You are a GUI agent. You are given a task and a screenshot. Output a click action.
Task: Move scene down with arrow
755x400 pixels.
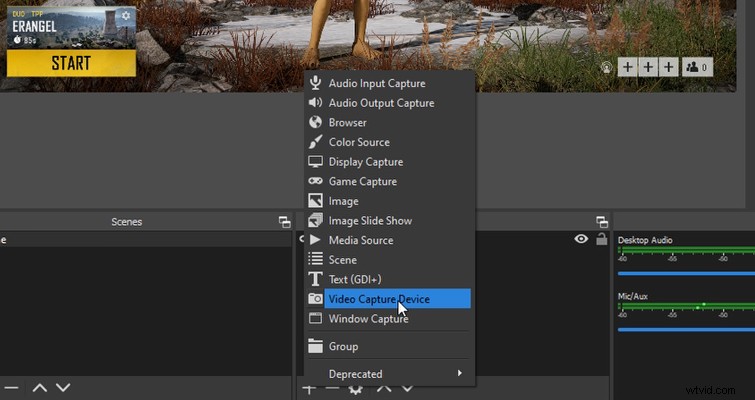point(63,387)
